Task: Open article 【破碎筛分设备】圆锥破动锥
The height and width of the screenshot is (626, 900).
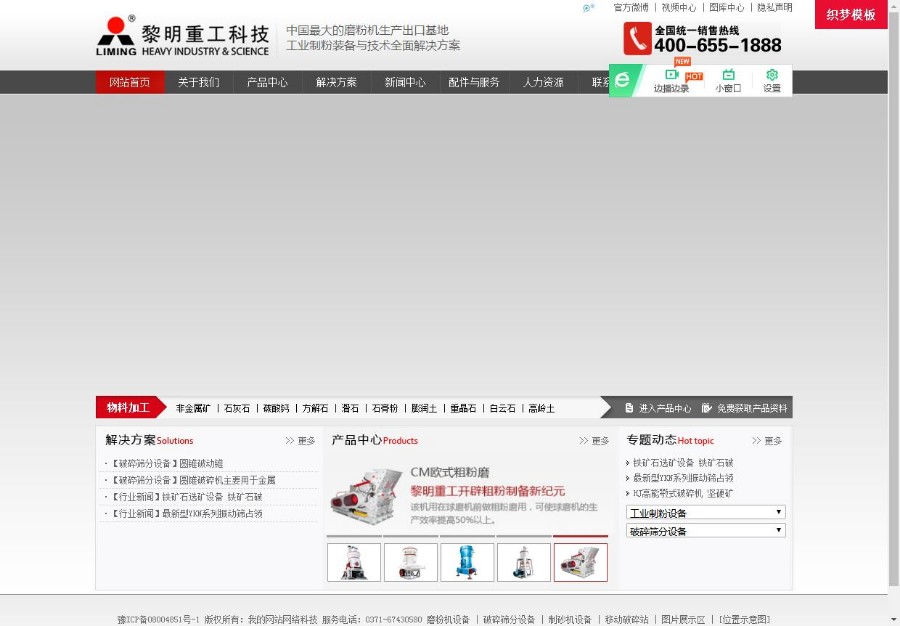Action: point(166,463)
